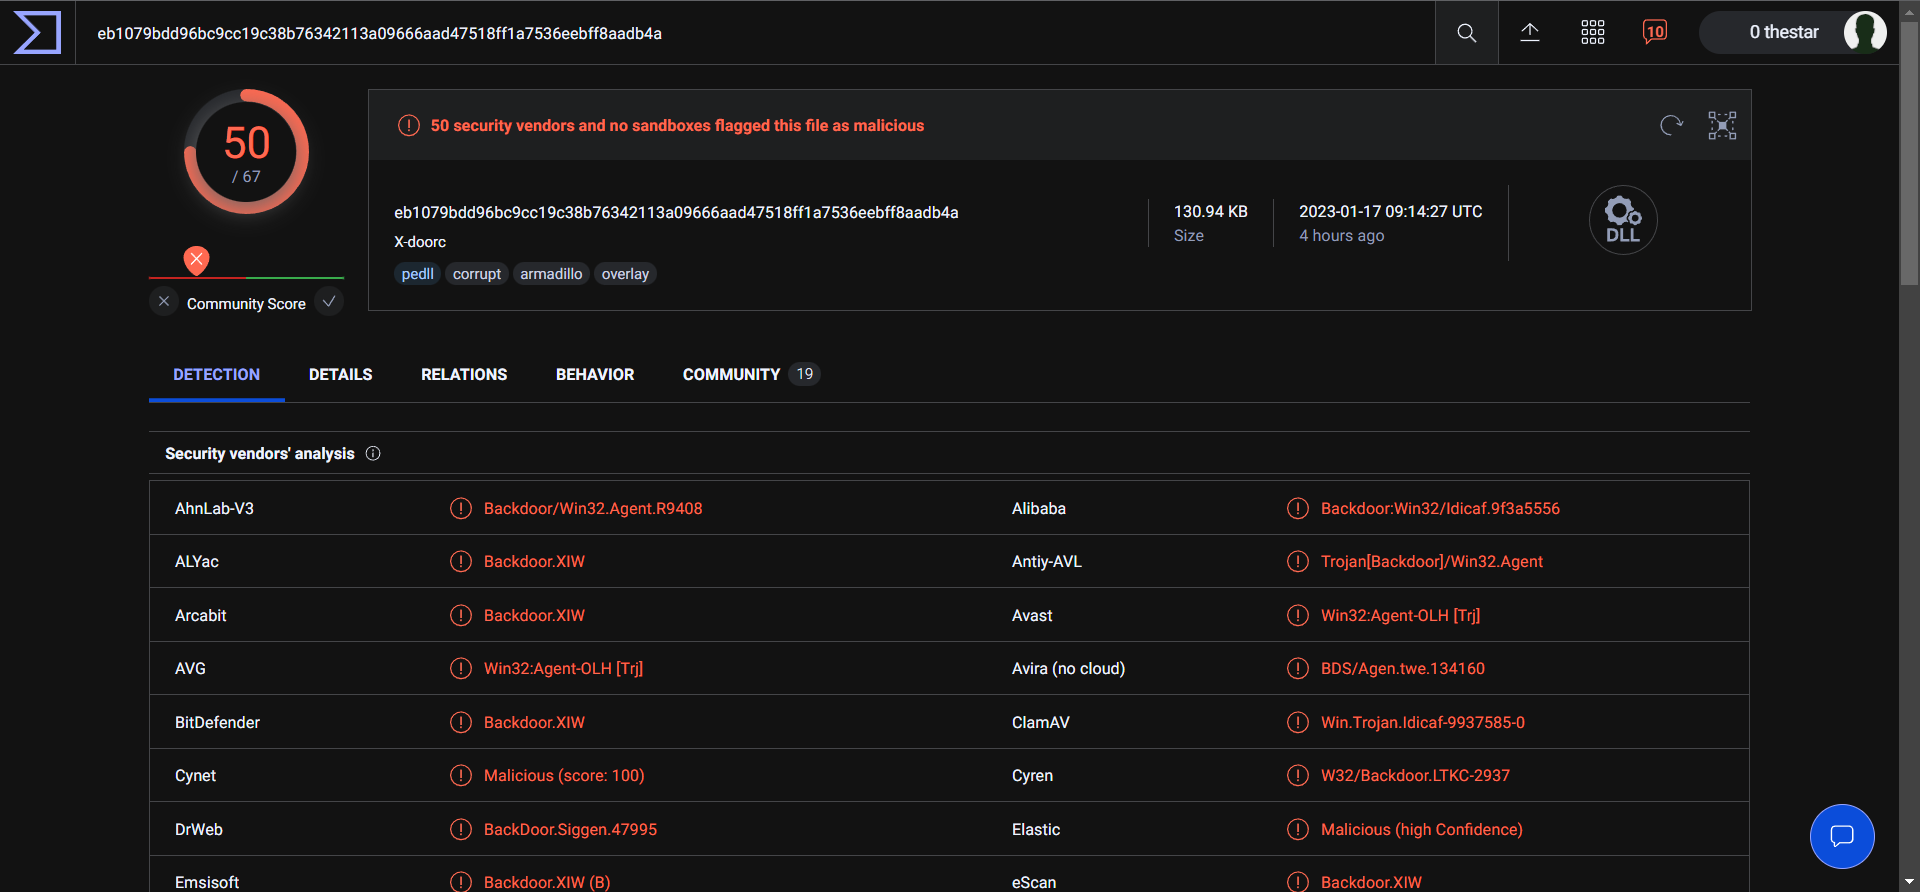Switch to the DETECTION tab
The width and height of the screenshot is (1920, 892).
click(x=216, y=374)
